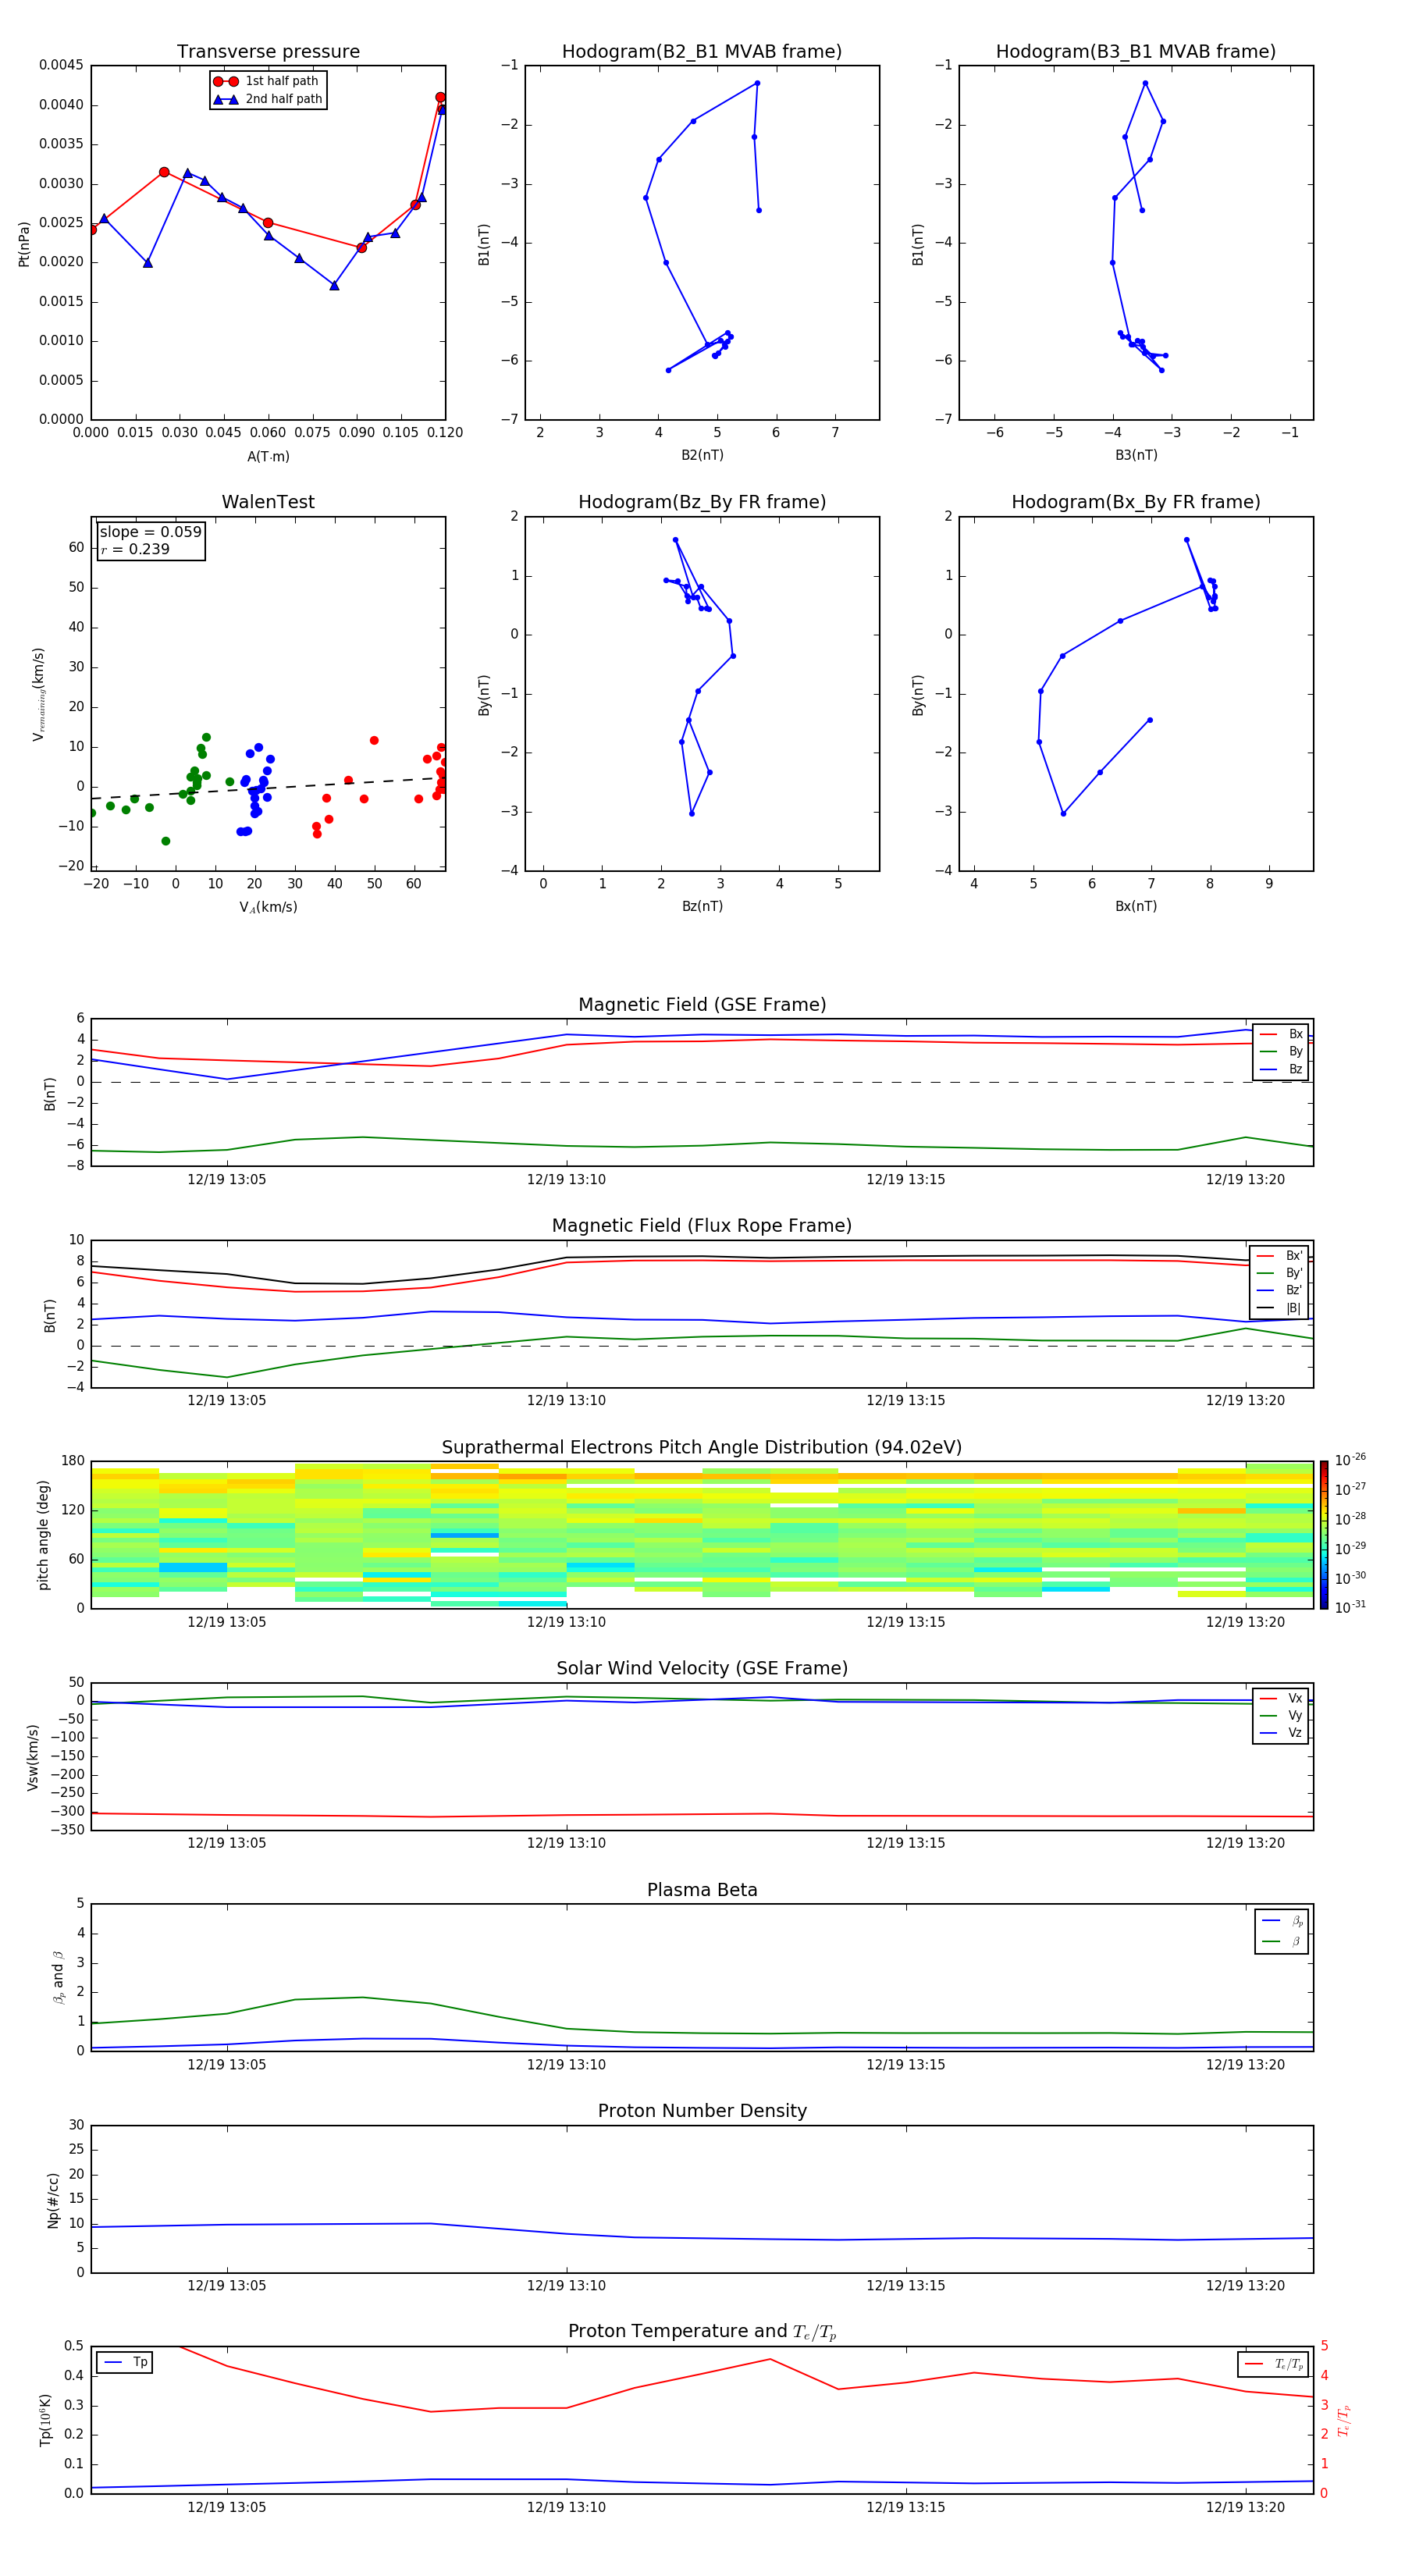Select "Bx'" in the Flux Rope legend
The height and width of the screenshot is (2576, 1405).
coord(1279,1256)
